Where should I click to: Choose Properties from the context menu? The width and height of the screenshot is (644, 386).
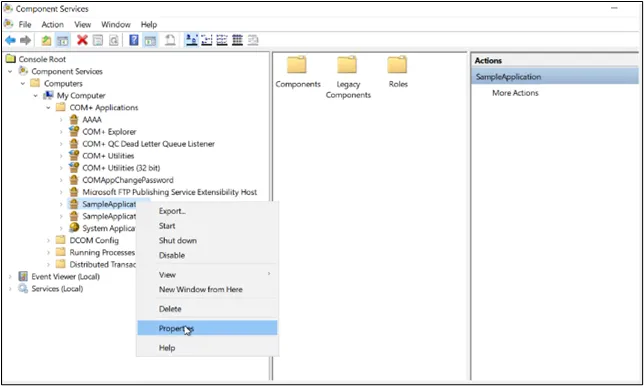tap(207, 328)
